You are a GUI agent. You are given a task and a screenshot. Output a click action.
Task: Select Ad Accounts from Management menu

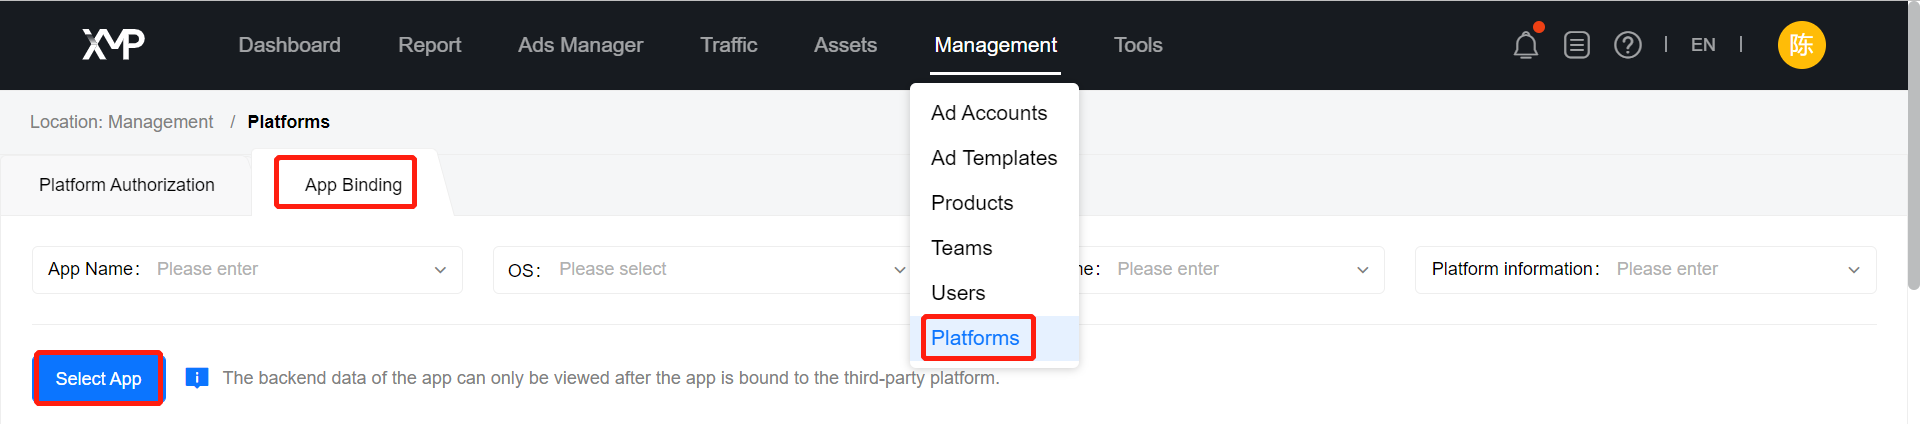[x=989, y=113]
